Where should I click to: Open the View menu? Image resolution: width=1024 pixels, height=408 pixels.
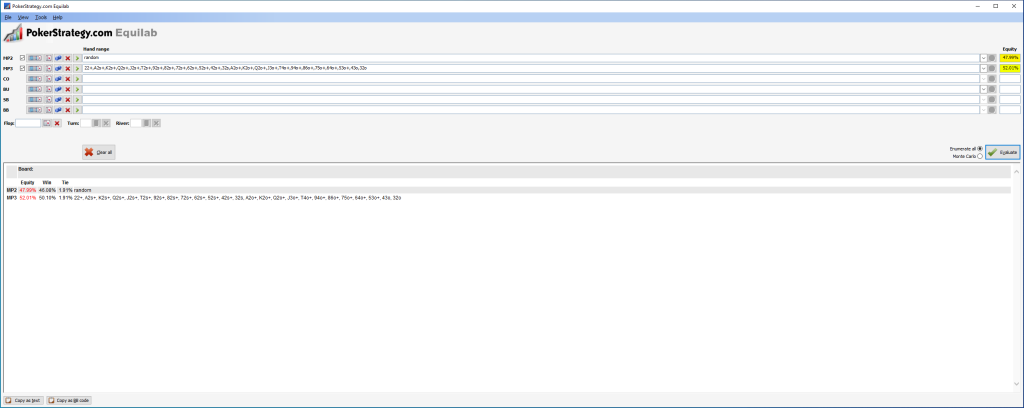[x=23, y=17]
